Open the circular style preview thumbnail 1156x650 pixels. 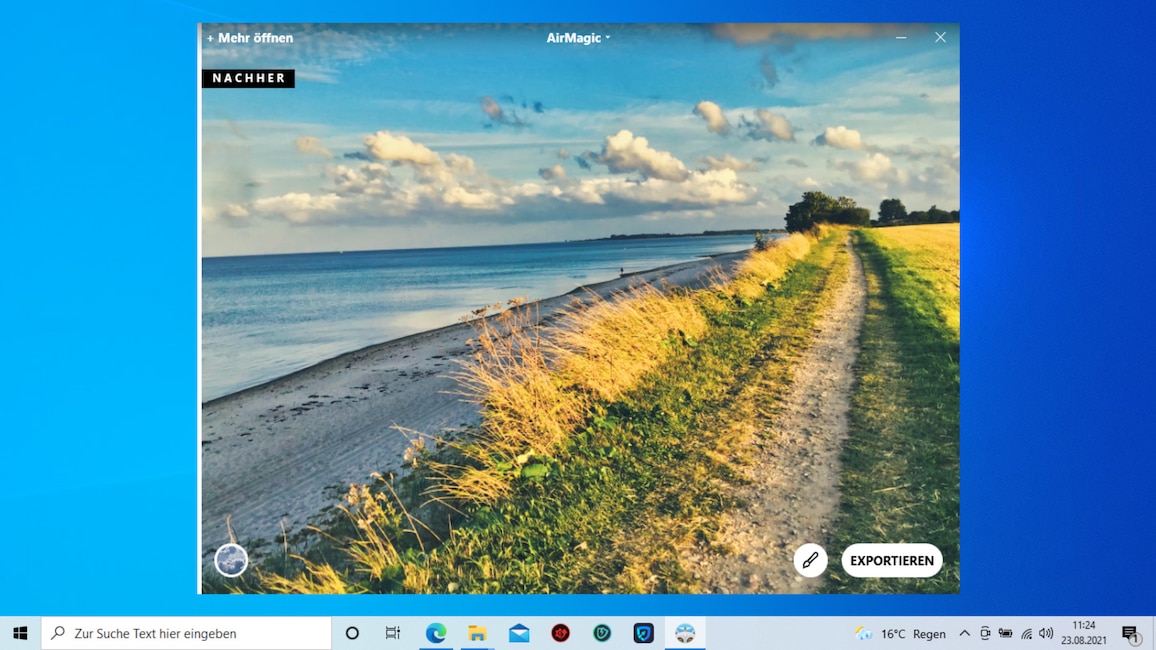pyautogui.click(x=231, y=560)
